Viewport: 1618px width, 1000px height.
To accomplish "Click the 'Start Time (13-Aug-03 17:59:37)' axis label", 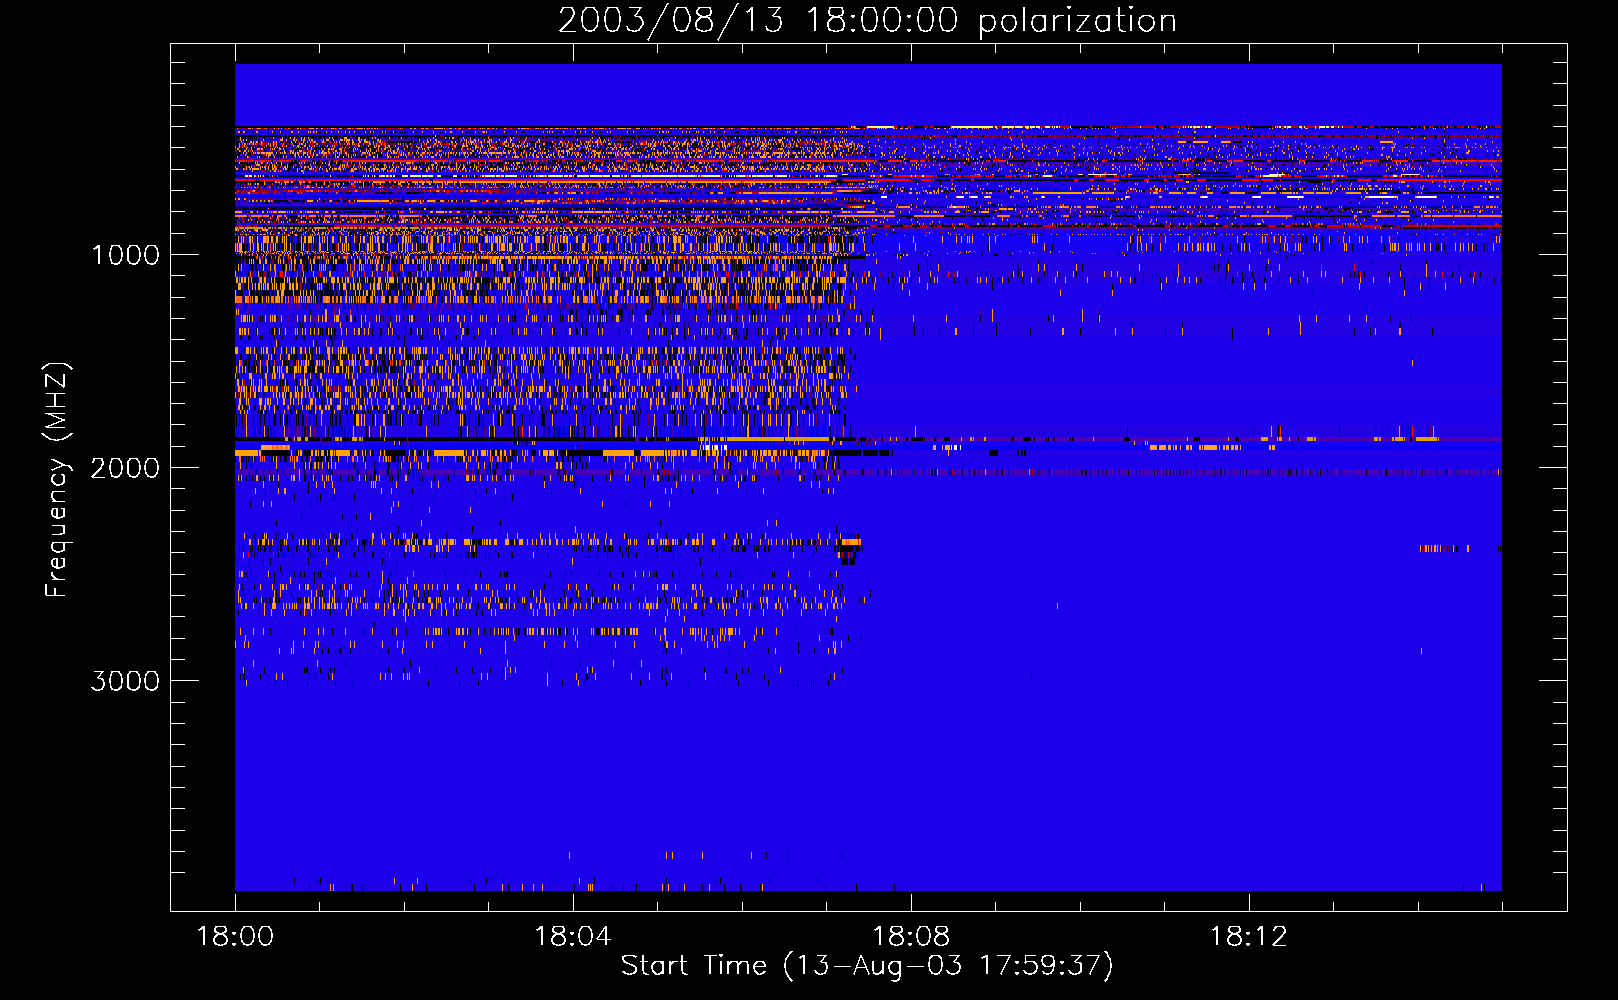I will (x=867, y=966).
